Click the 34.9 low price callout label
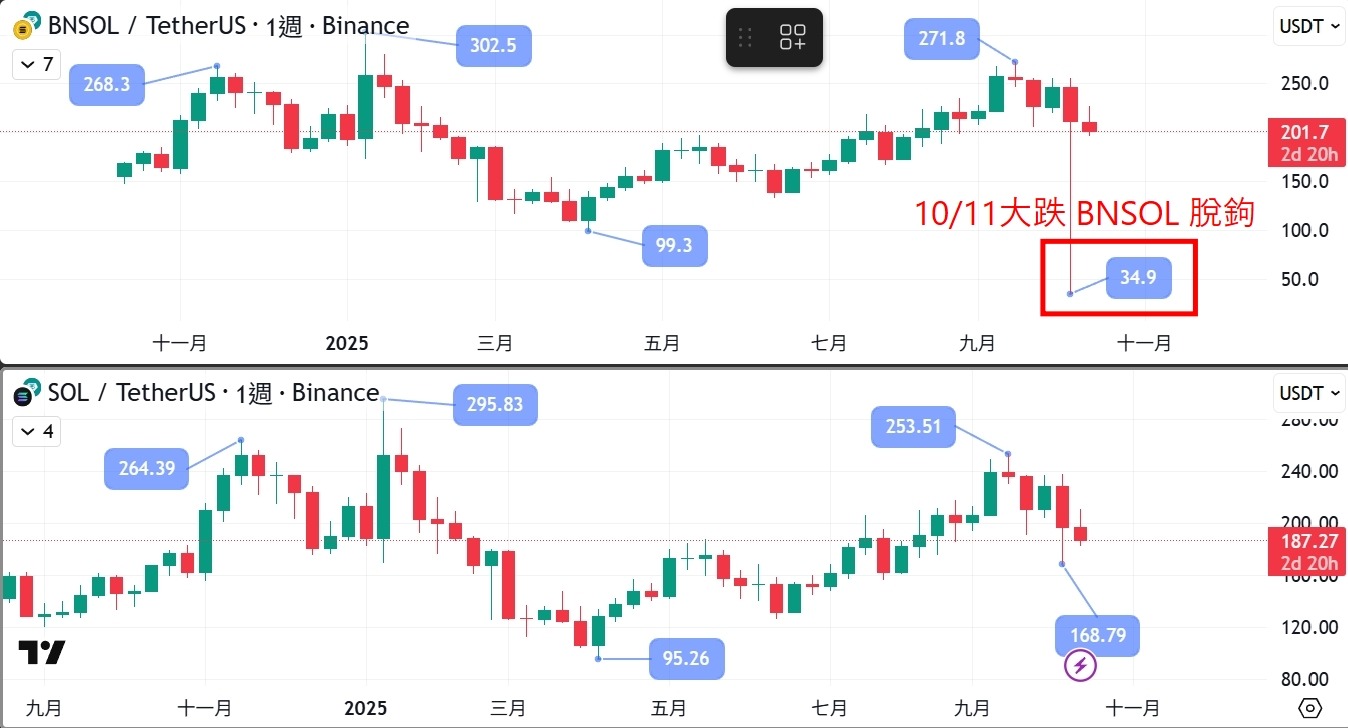The width and height of the screenshot is (1348, 728). coord(1139,278)
